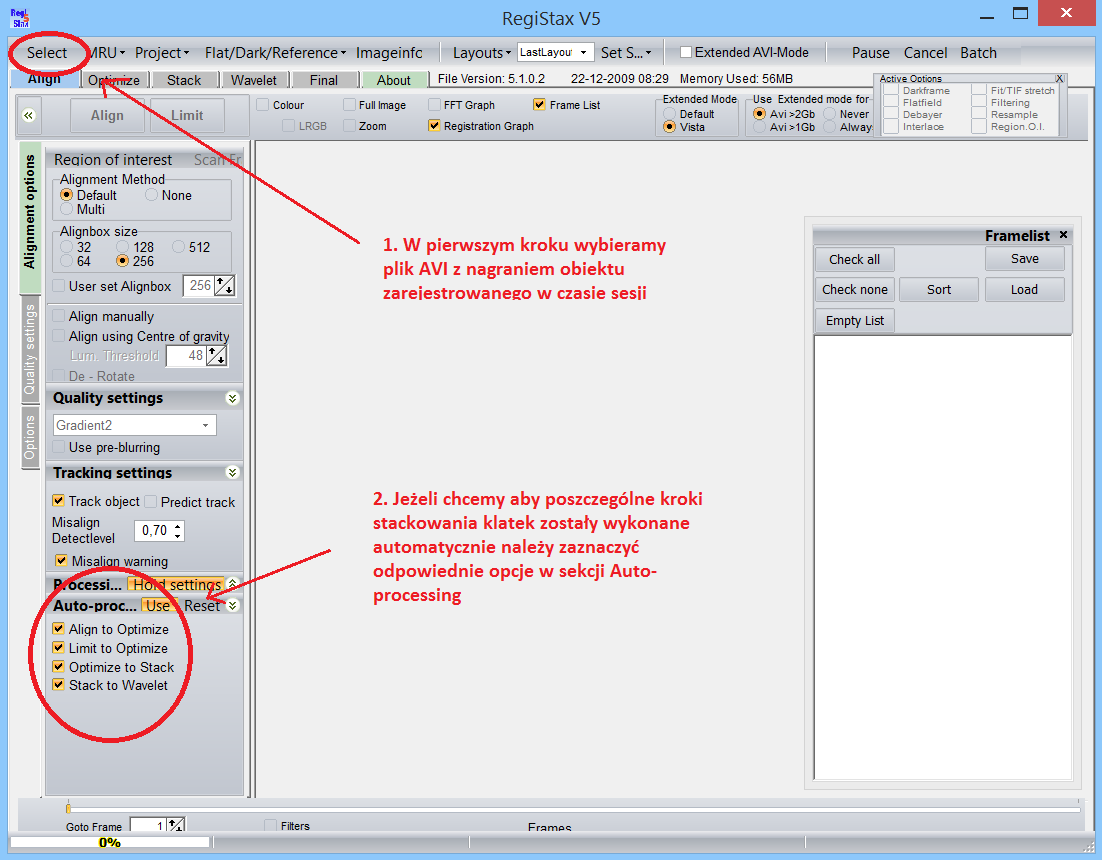
Task: Switch to the Final tab
Action: 324,80
